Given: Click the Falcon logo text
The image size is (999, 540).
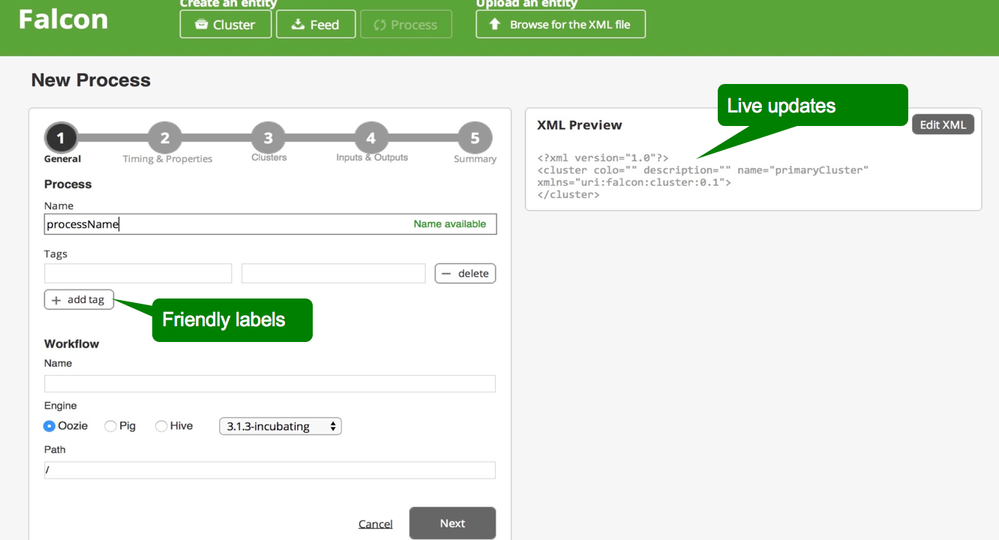Looking at the screenshot, I should tap(63, 20).
